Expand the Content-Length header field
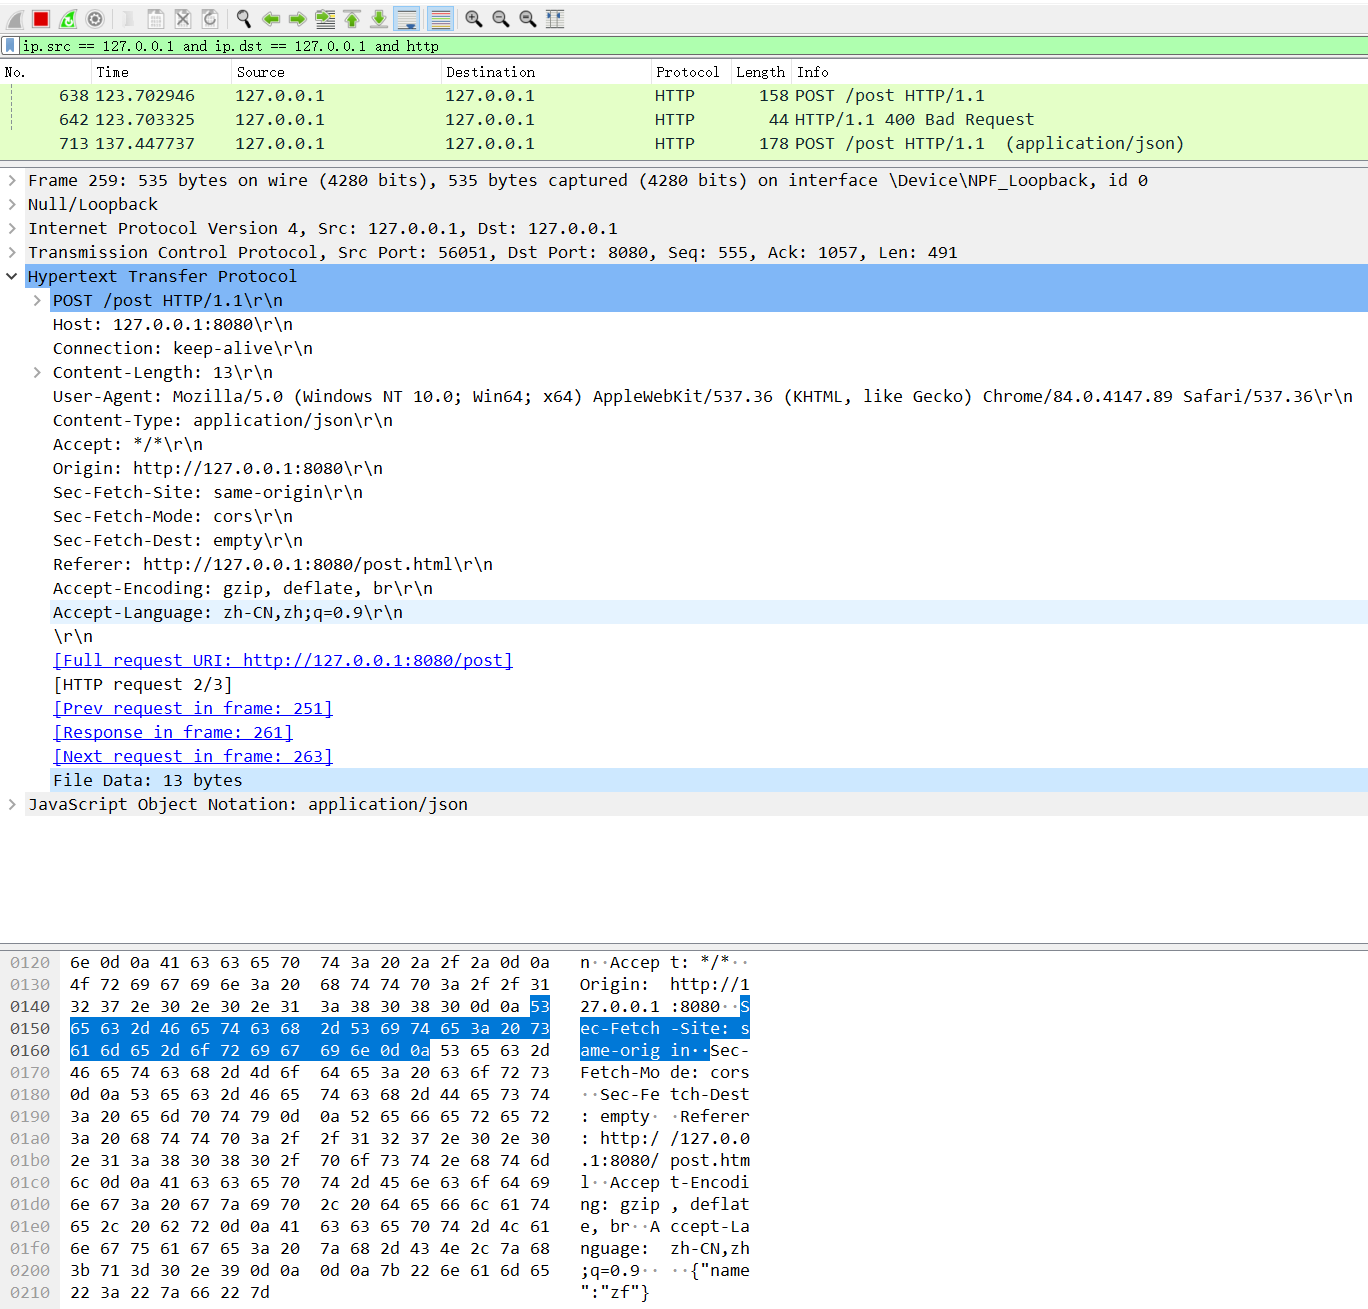Image resolution: width=1368 pixels, height=1309 pixels. [x=37, y=373]
